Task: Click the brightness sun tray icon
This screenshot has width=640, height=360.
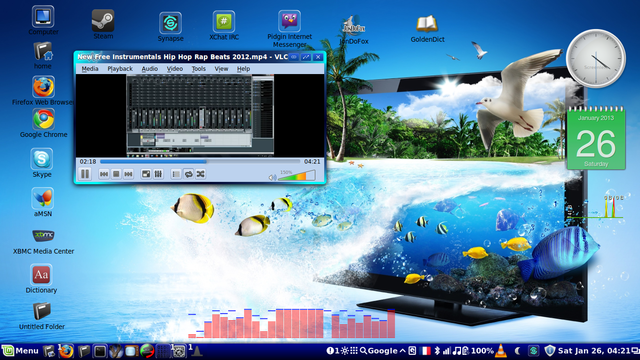Action: (x=345, y=351)
